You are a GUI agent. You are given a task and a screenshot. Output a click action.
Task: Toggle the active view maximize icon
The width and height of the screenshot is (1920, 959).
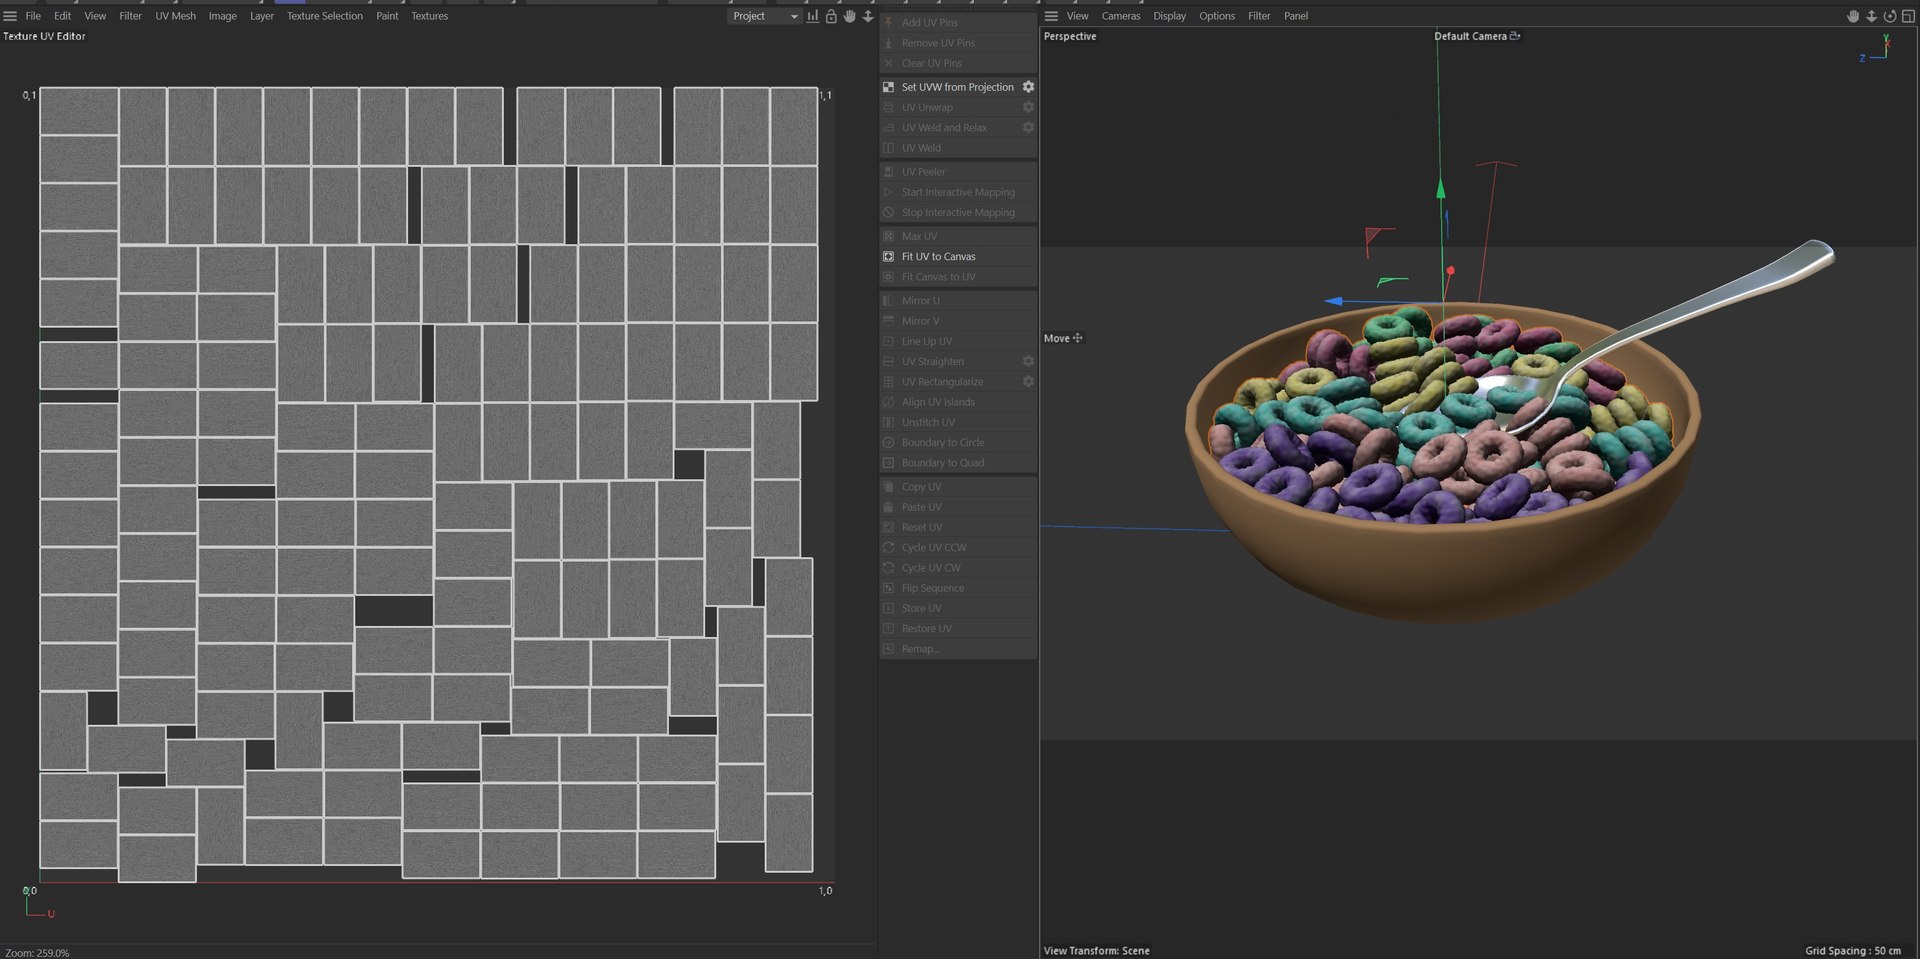click(1907, 16)
